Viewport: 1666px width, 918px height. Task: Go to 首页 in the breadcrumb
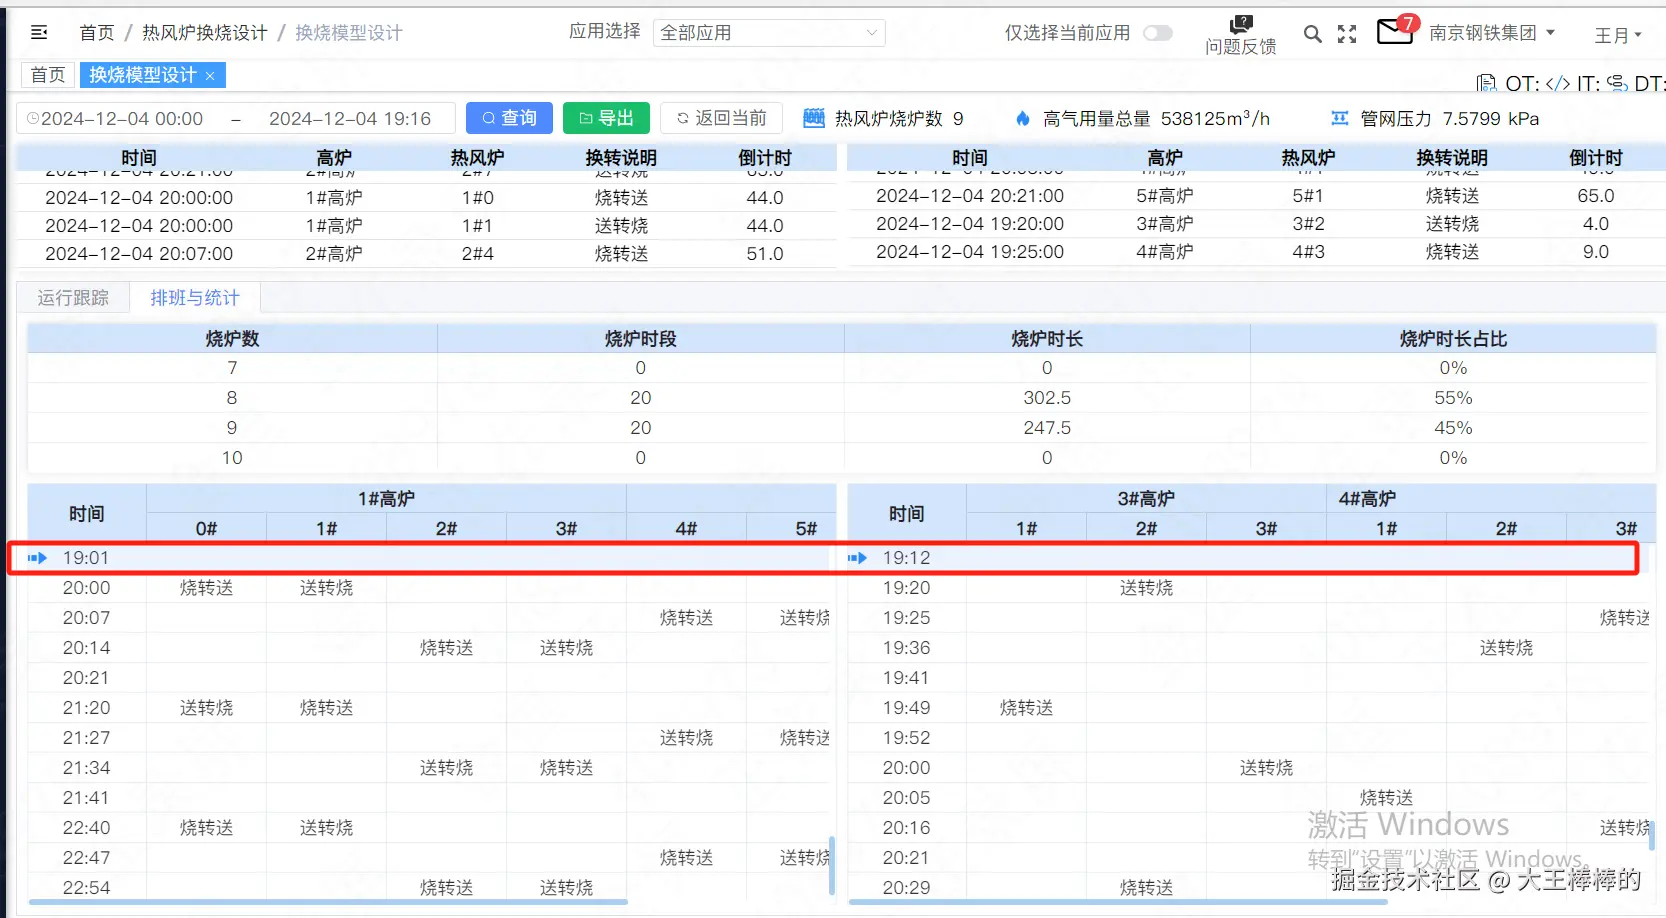pyautogui.click(x=97, y=33)
